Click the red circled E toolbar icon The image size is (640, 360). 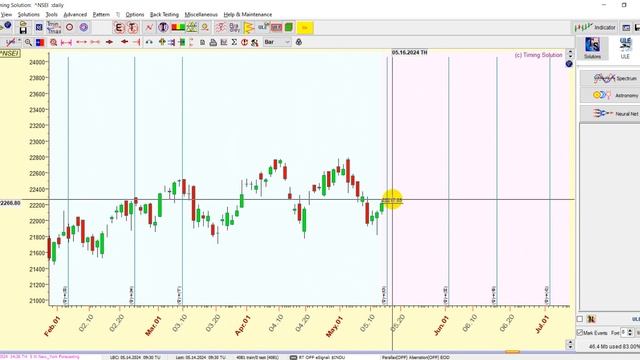point(119,28)
